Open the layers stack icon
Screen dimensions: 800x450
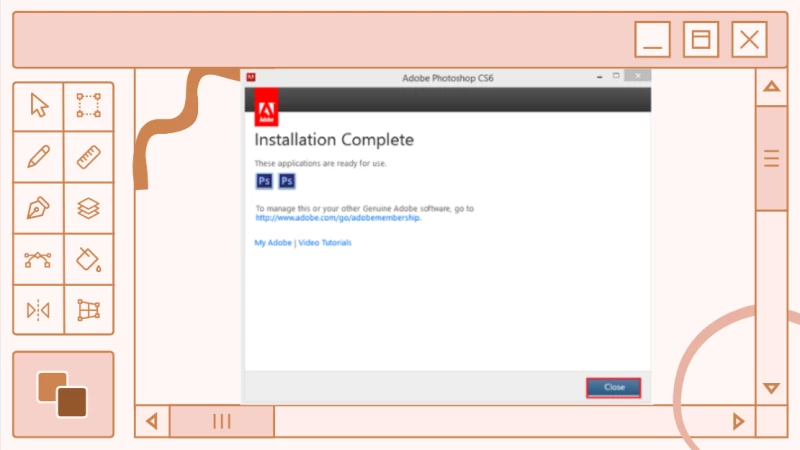click(x=89, y=209)
